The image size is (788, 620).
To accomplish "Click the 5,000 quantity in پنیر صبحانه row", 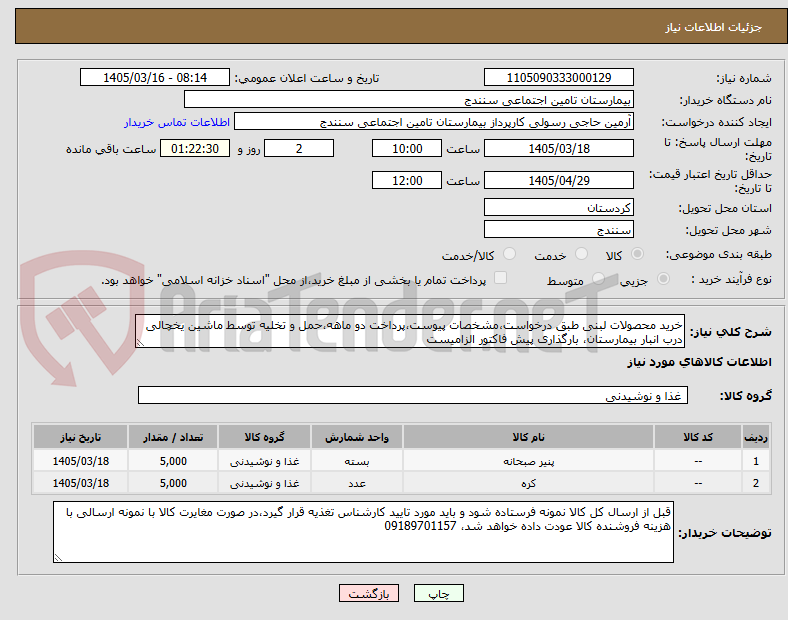I will pos(173,461).
